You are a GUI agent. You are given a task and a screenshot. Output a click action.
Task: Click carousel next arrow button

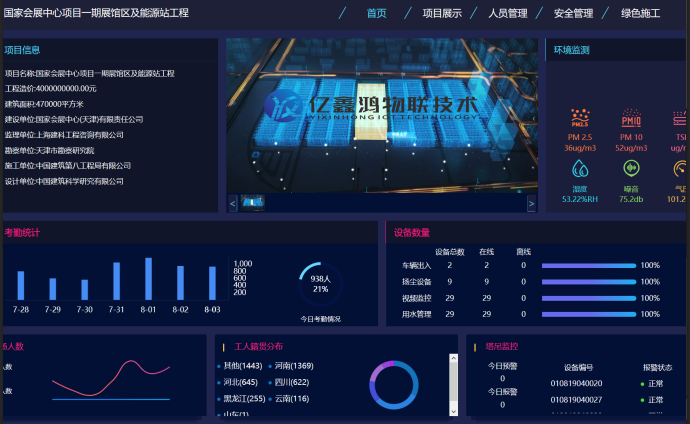[532, 203]
